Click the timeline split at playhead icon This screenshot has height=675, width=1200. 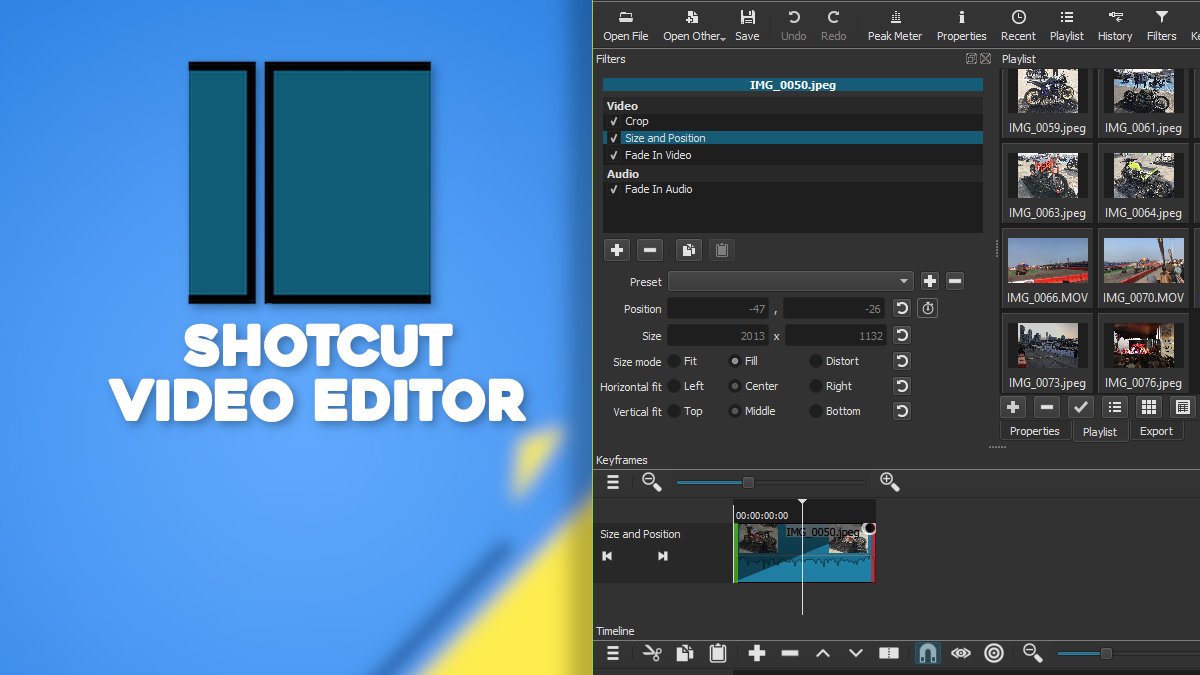coord(889,653)
